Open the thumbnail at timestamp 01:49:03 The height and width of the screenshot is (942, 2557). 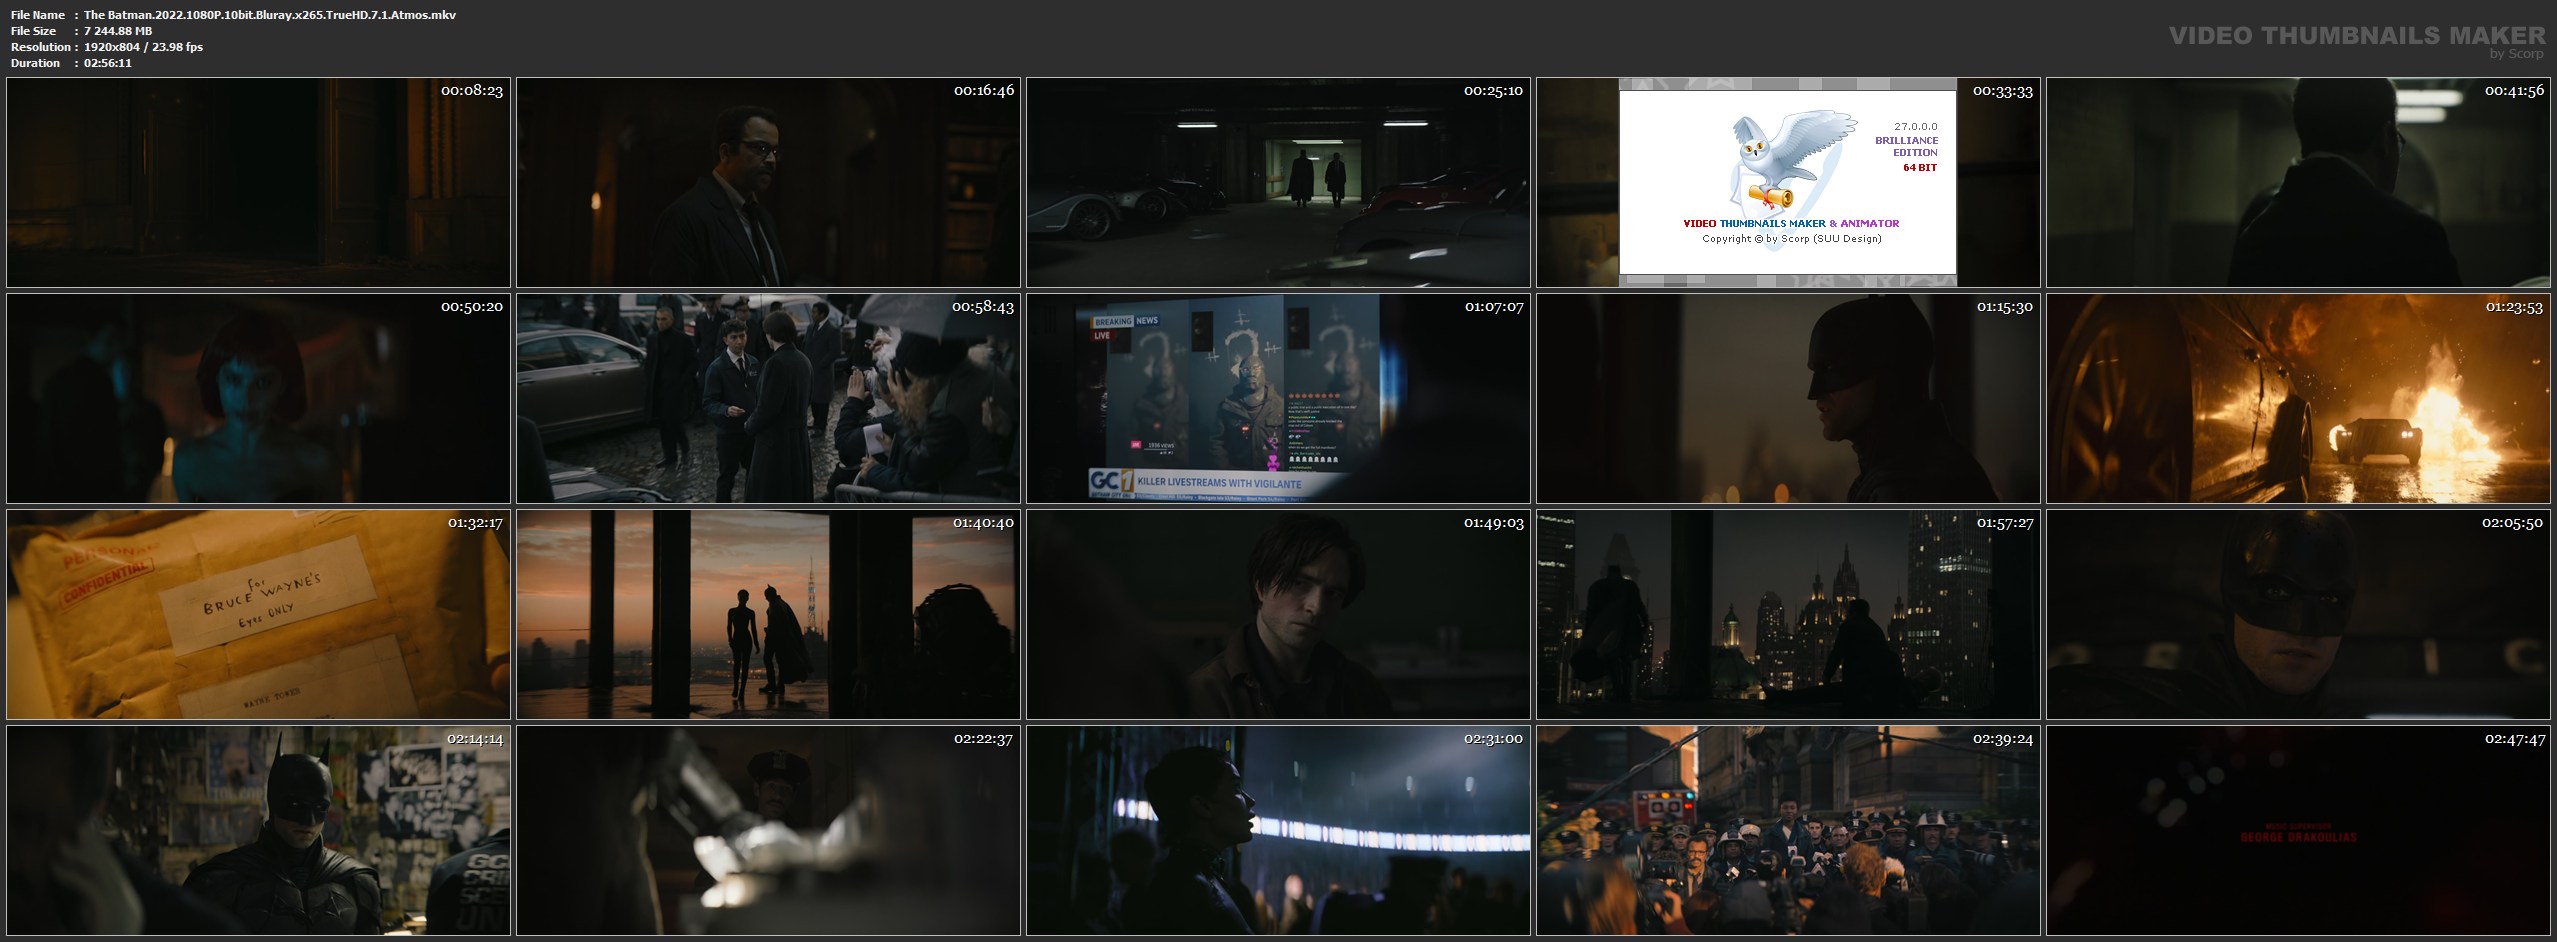(x=1278, y=615)
